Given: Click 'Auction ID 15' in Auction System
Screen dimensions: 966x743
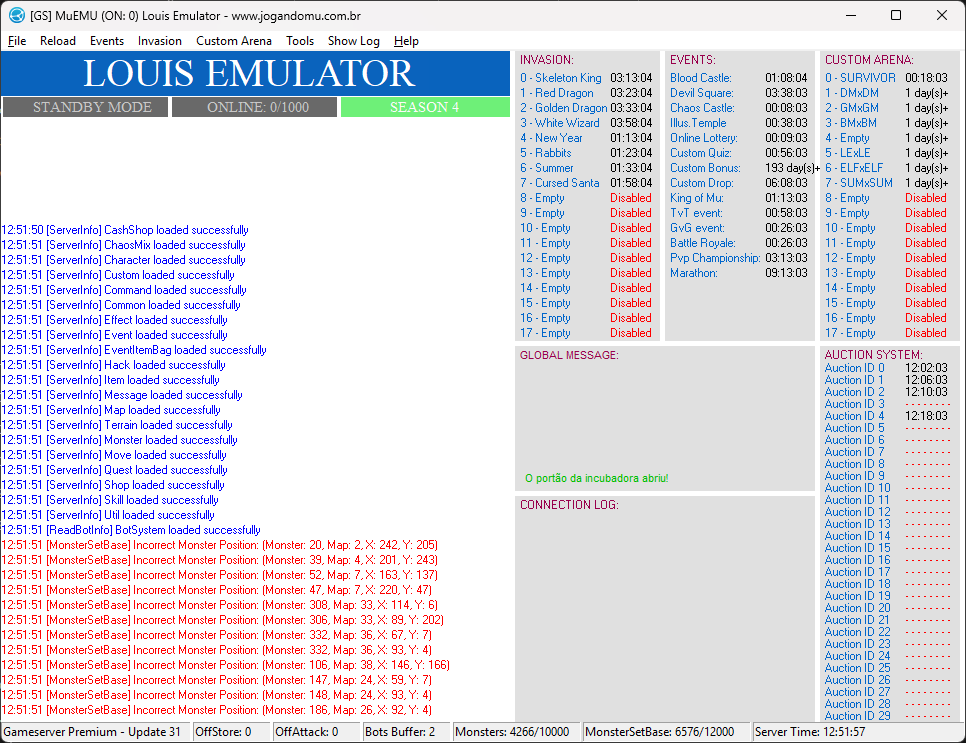Looking at the screenshot, I should [858, 548].
